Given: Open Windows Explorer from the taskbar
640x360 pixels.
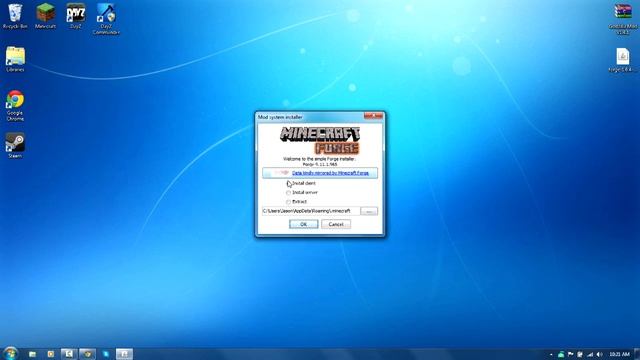Looking at the screenshot, I should pyautogui.click(x=32, y=354).
